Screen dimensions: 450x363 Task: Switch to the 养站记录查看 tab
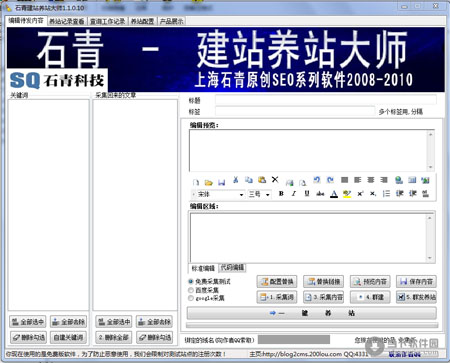(67, 21)
